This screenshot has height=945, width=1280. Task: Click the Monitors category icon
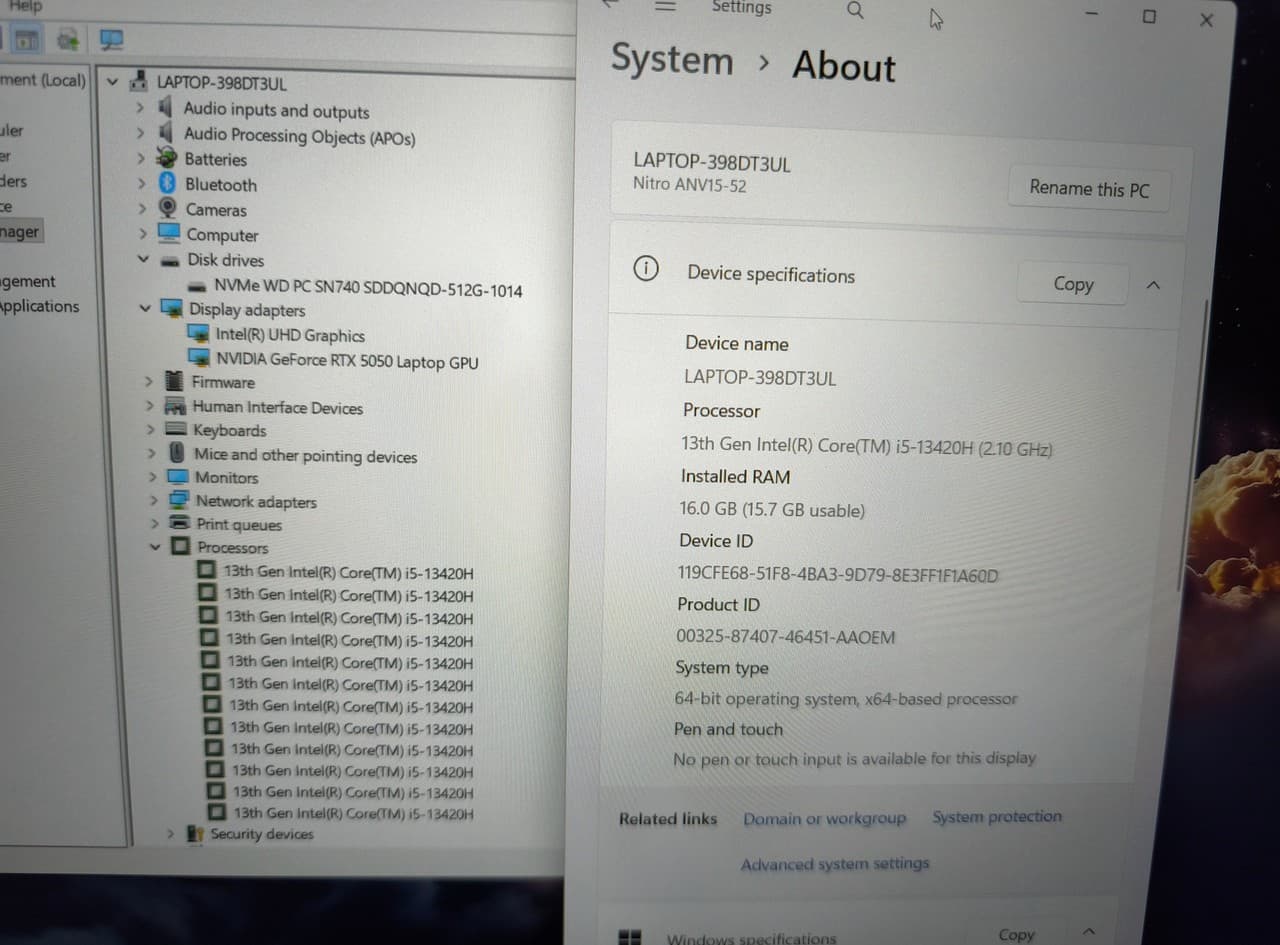[178, 476]
